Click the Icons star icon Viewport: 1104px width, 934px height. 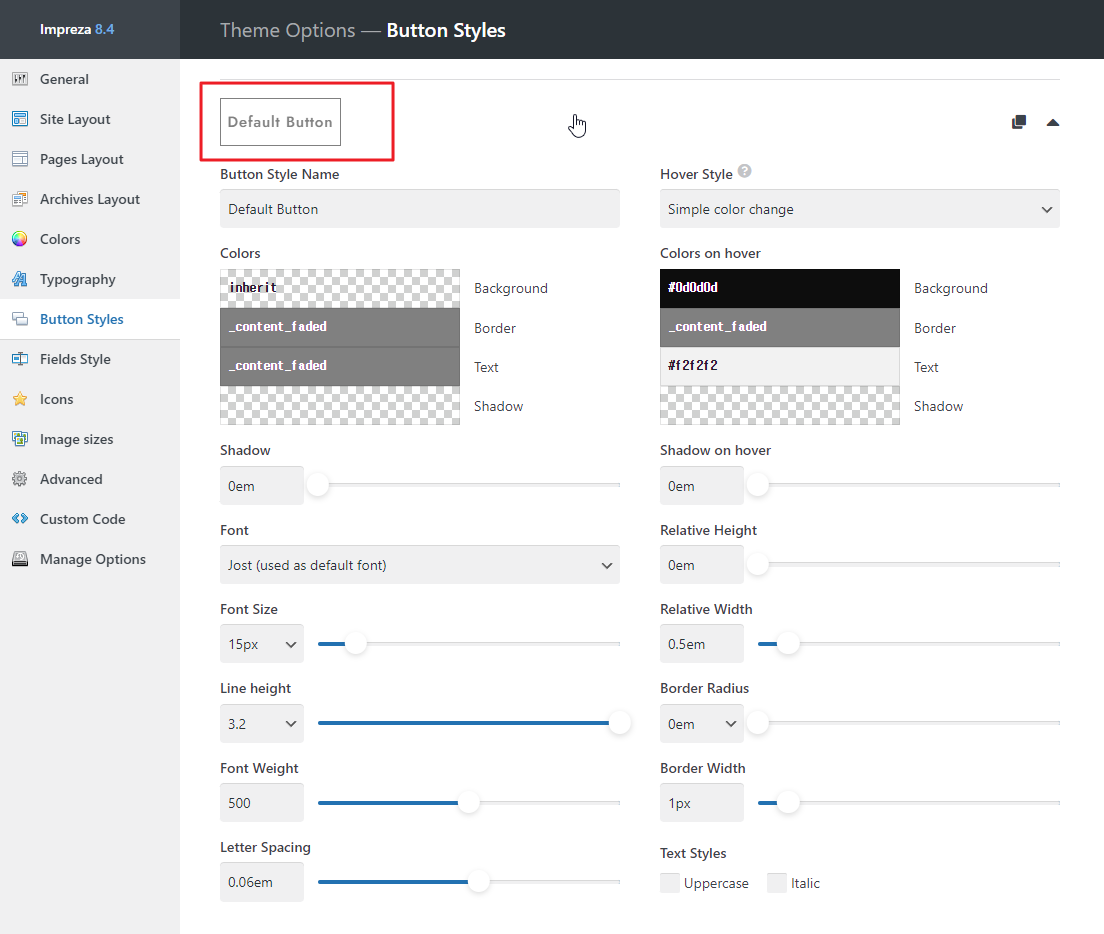pyautogui.click(x=20, y=399)
